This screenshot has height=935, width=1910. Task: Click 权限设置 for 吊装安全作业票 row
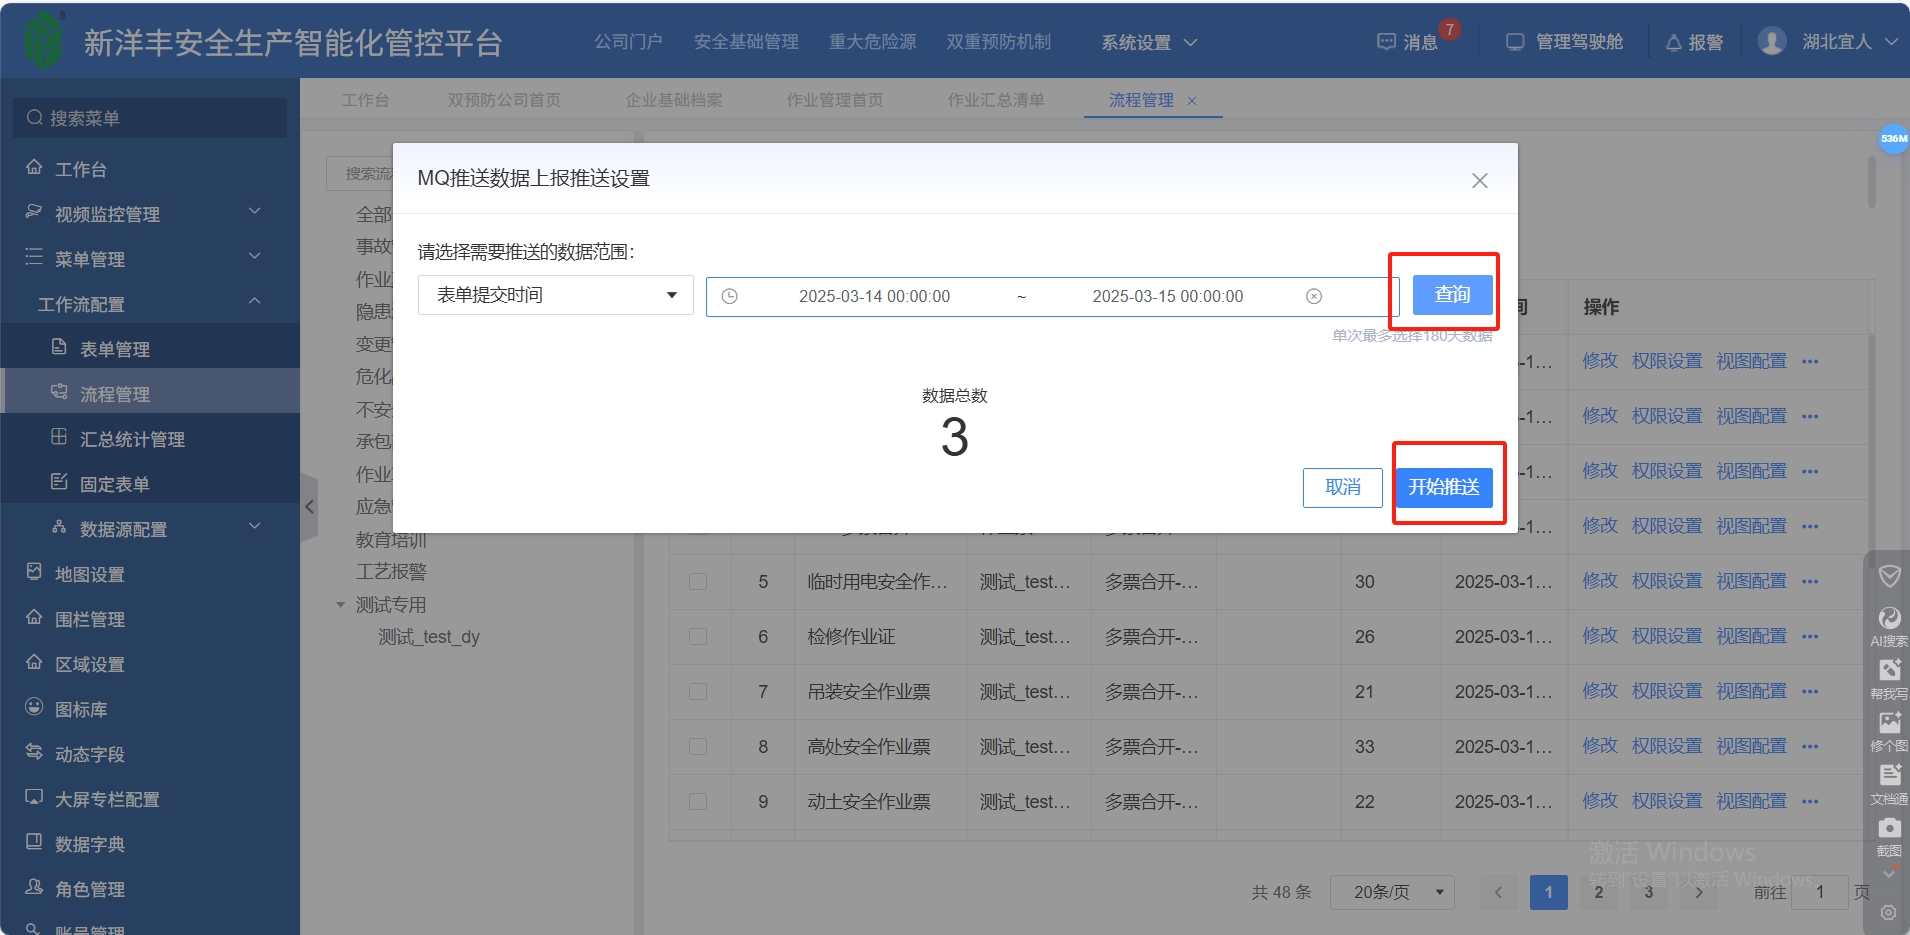click(x=1667, y=691)
